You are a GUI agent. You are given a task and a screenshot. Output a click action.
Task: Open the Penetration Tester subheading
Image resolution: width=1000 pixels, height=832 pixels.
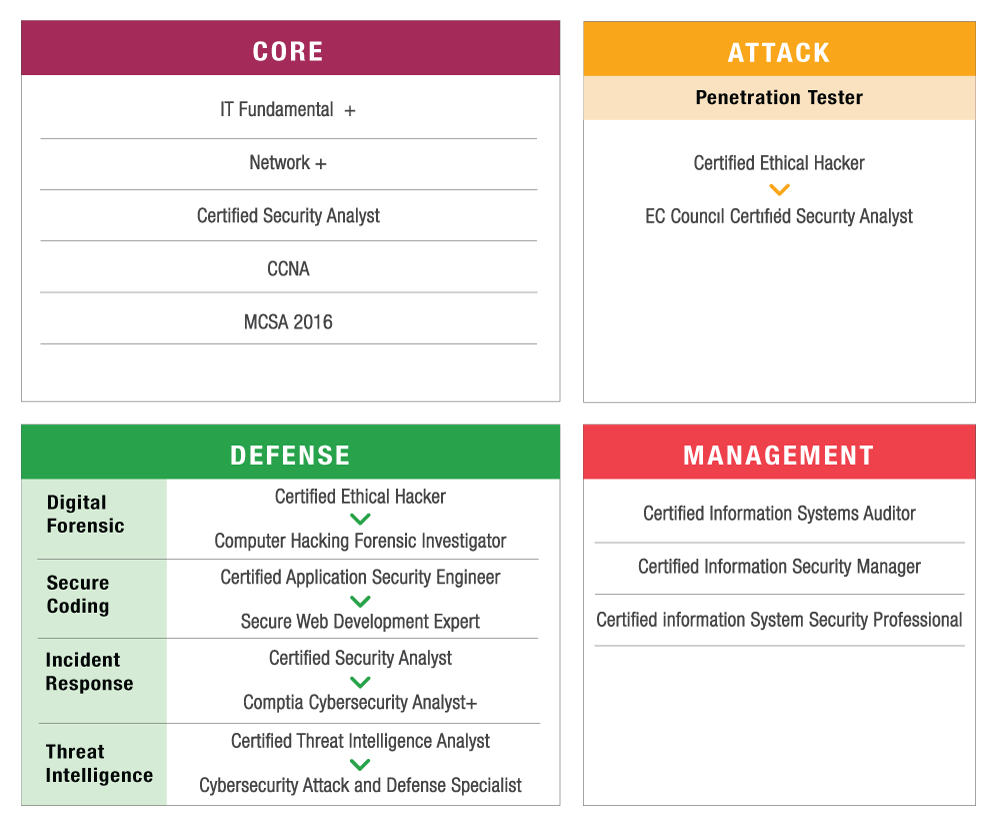tap(779, 98)
